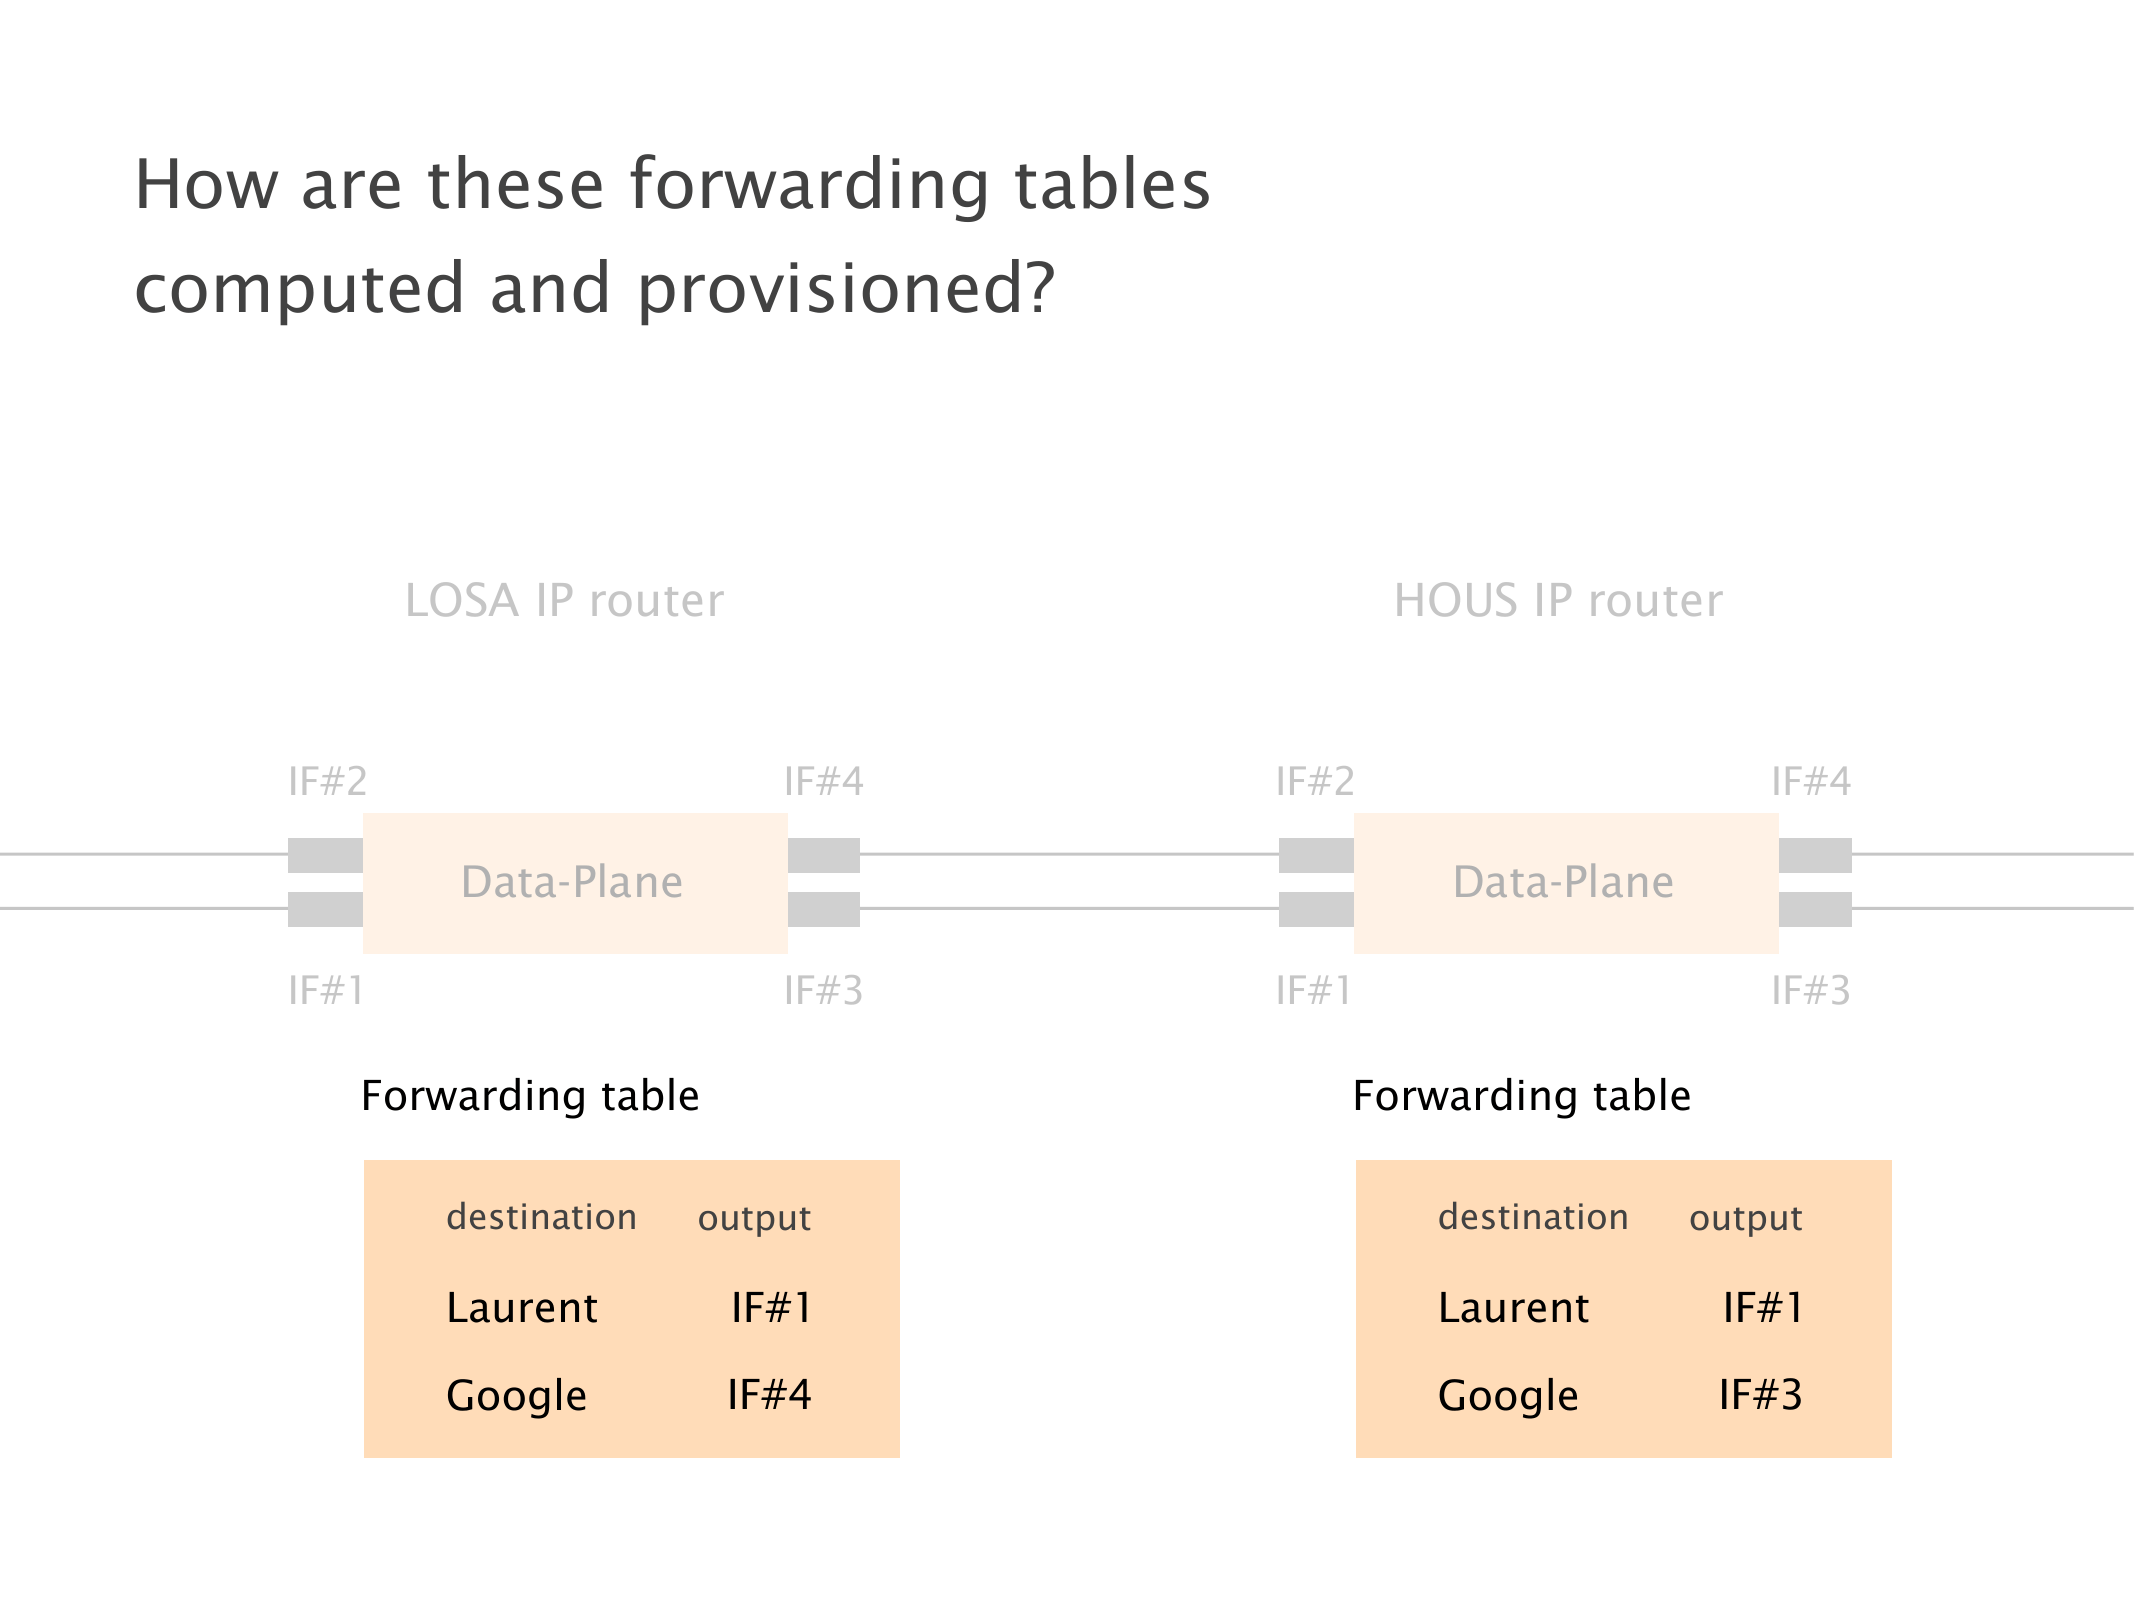Click the IF#2 label on HOUS router
The height and width of the screenshot is (1600, 2134).
(x=1315, y=781)
